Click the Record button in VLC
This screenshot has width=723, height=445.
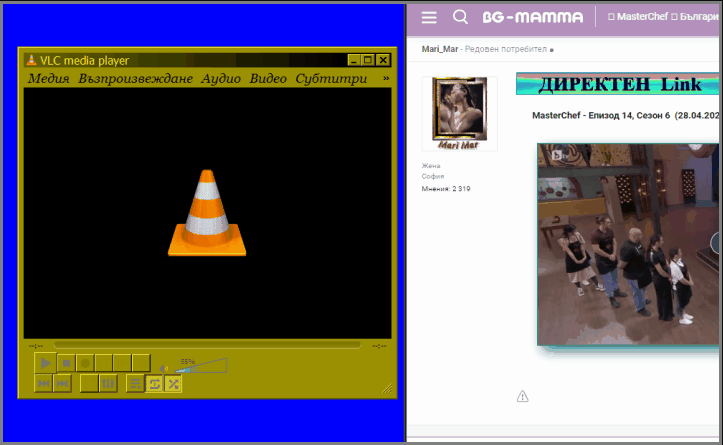point(86,363)
